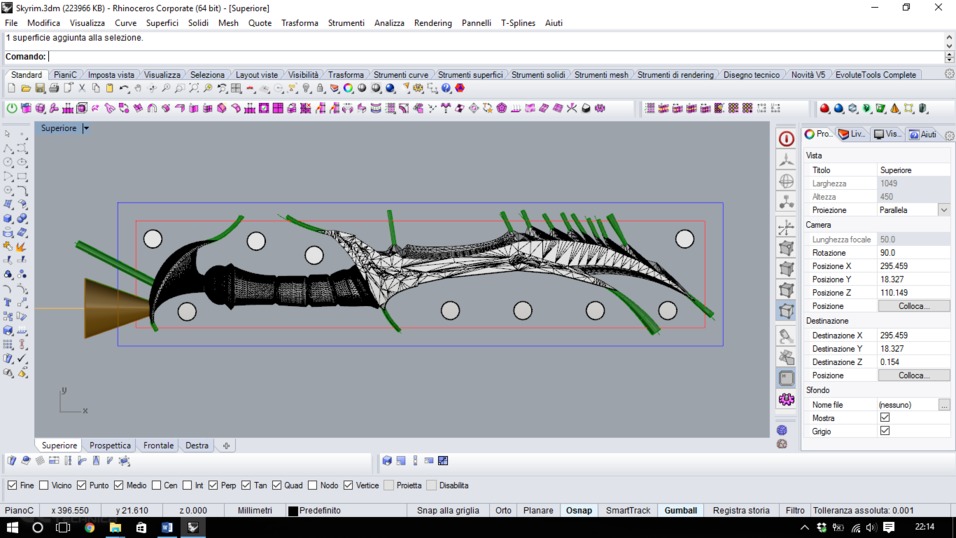This screenshot has width=956, height=538.
Task: Select the Box solid tool
Action: click(8, 218)
